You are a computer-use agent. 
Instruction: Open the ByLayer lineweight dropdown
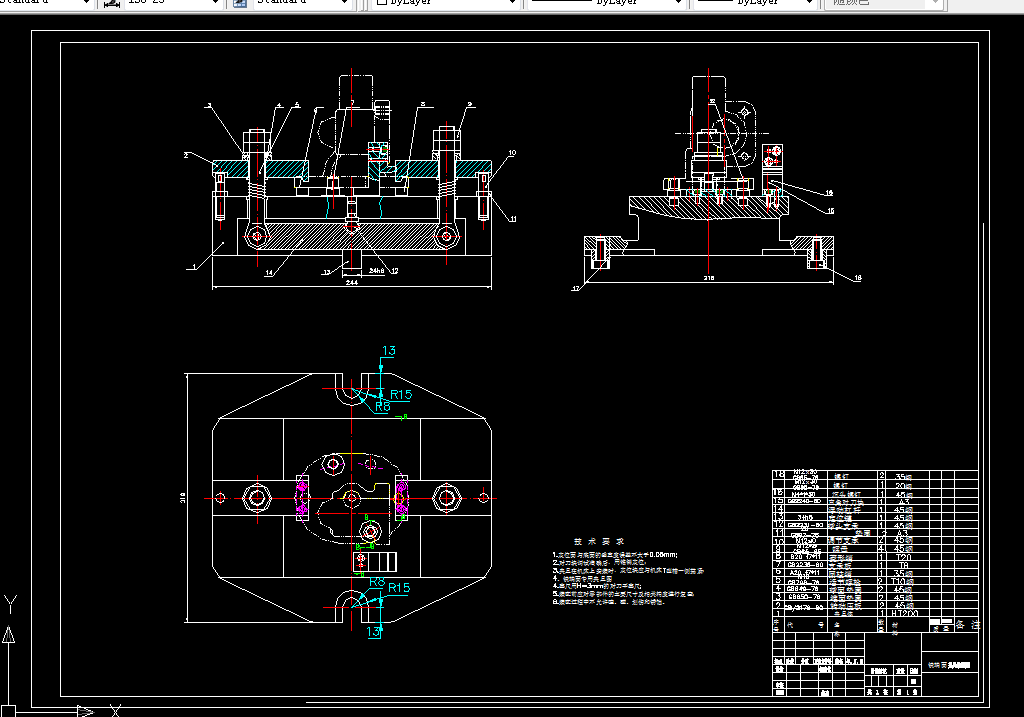809,3
